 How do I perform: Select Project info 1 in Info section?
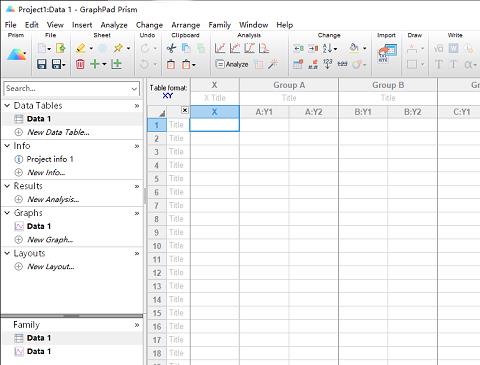[x=50, y=159]
